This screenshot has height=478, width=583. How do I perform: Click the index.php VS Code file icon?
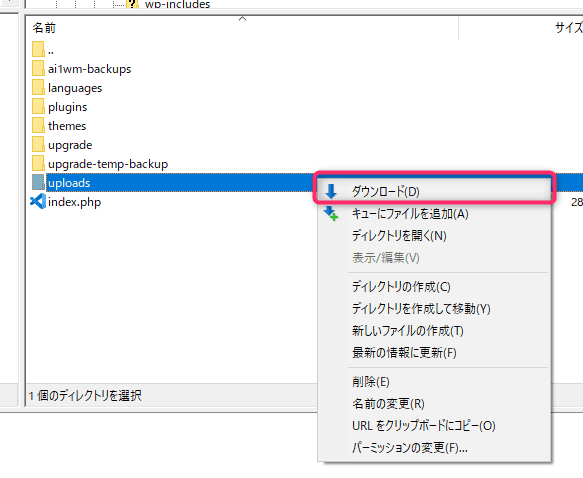pos(38,202)
